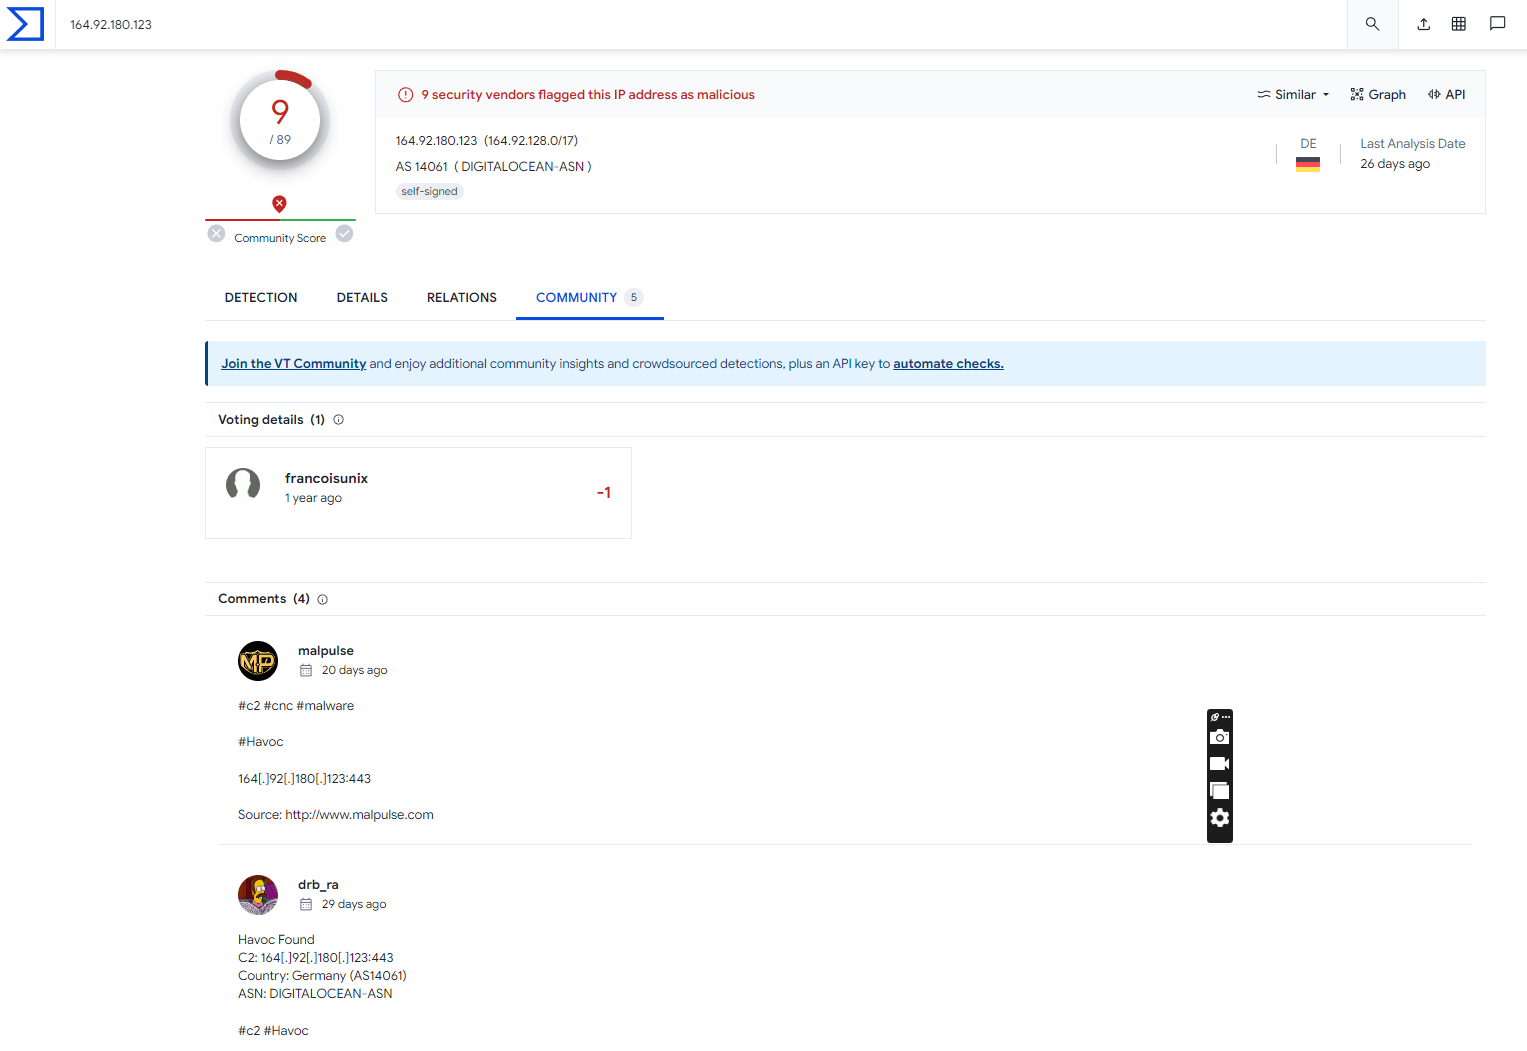This screenshot has height=1051, width=1527.
Task: Click the automate checks link
Action: tap(948, 364)
